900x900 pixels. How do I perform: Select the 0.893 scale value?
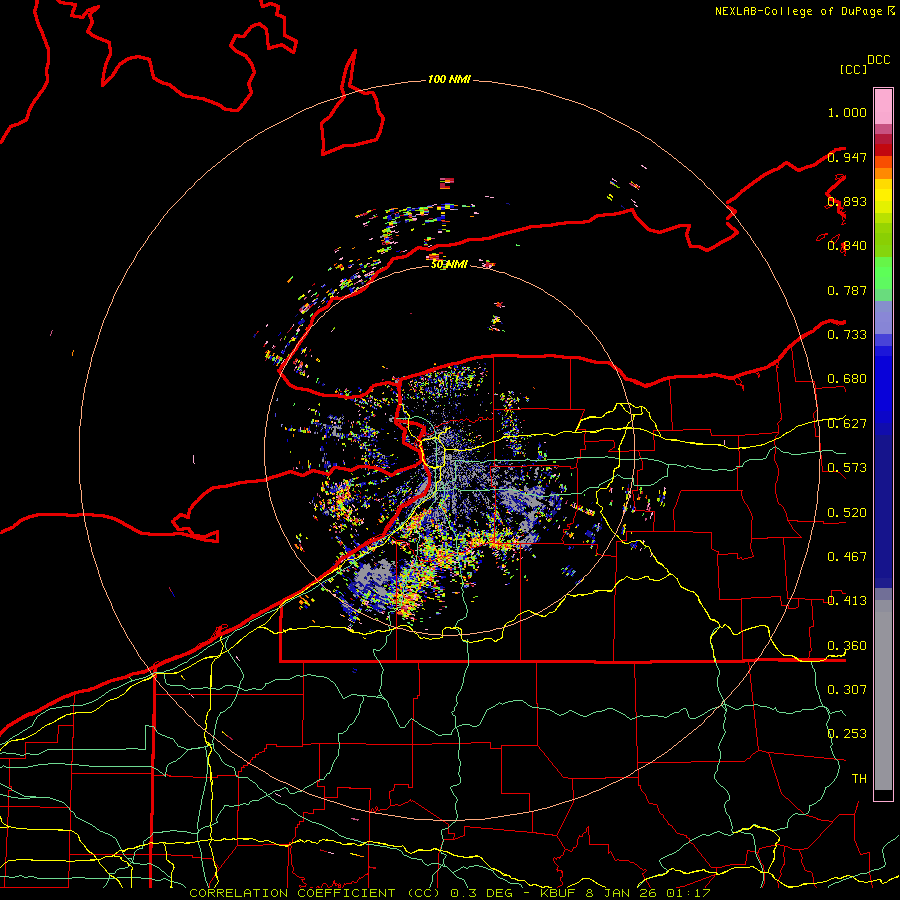click(847, 201)
